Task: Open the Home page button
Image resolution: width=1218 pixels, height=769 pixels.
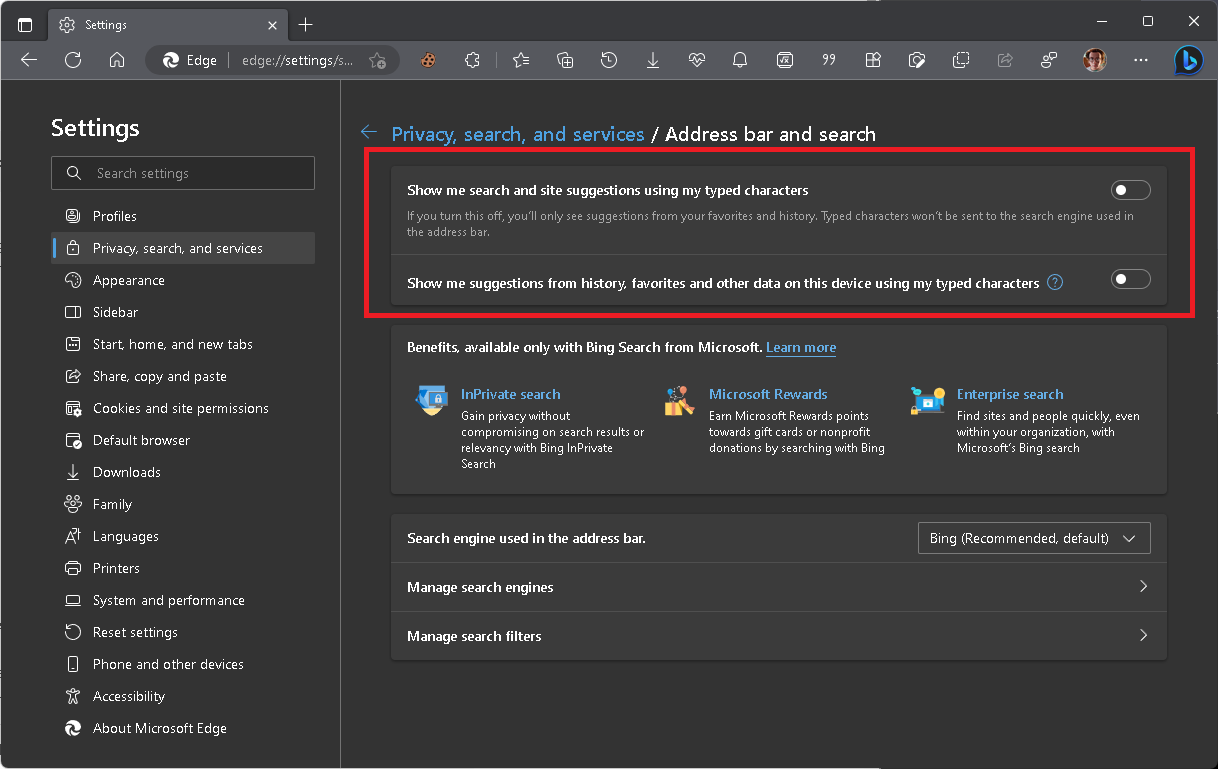Action: pos(117,60)
